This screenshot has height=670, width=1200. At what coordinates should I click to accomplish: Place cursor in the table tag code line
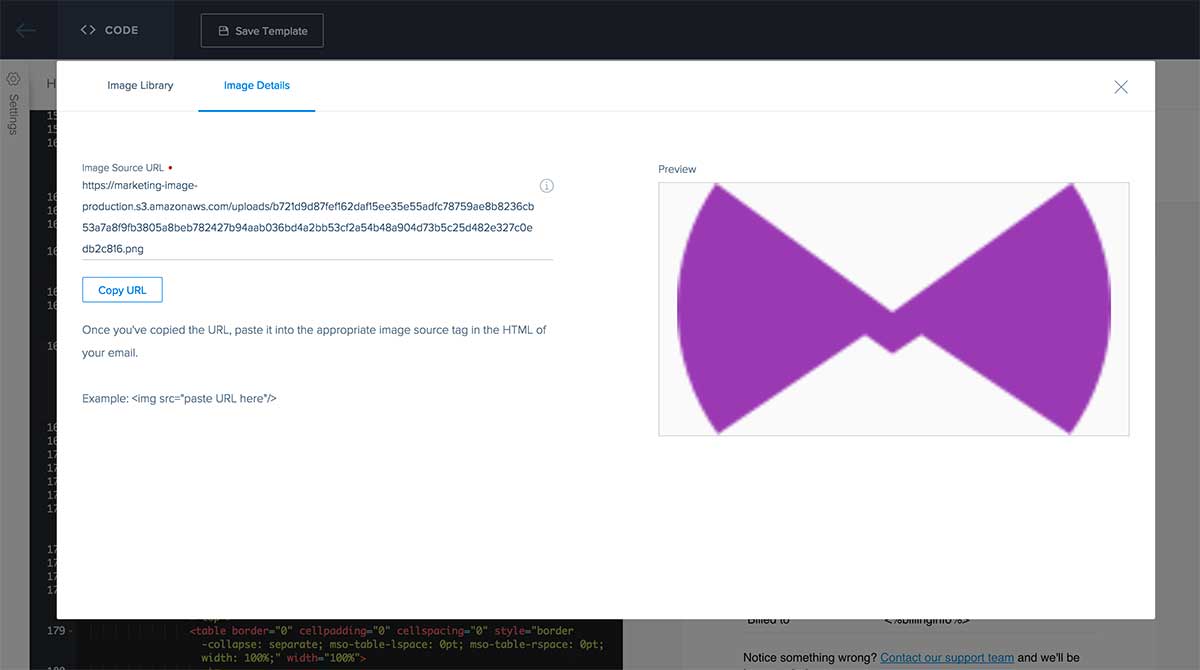pos(382,631)
